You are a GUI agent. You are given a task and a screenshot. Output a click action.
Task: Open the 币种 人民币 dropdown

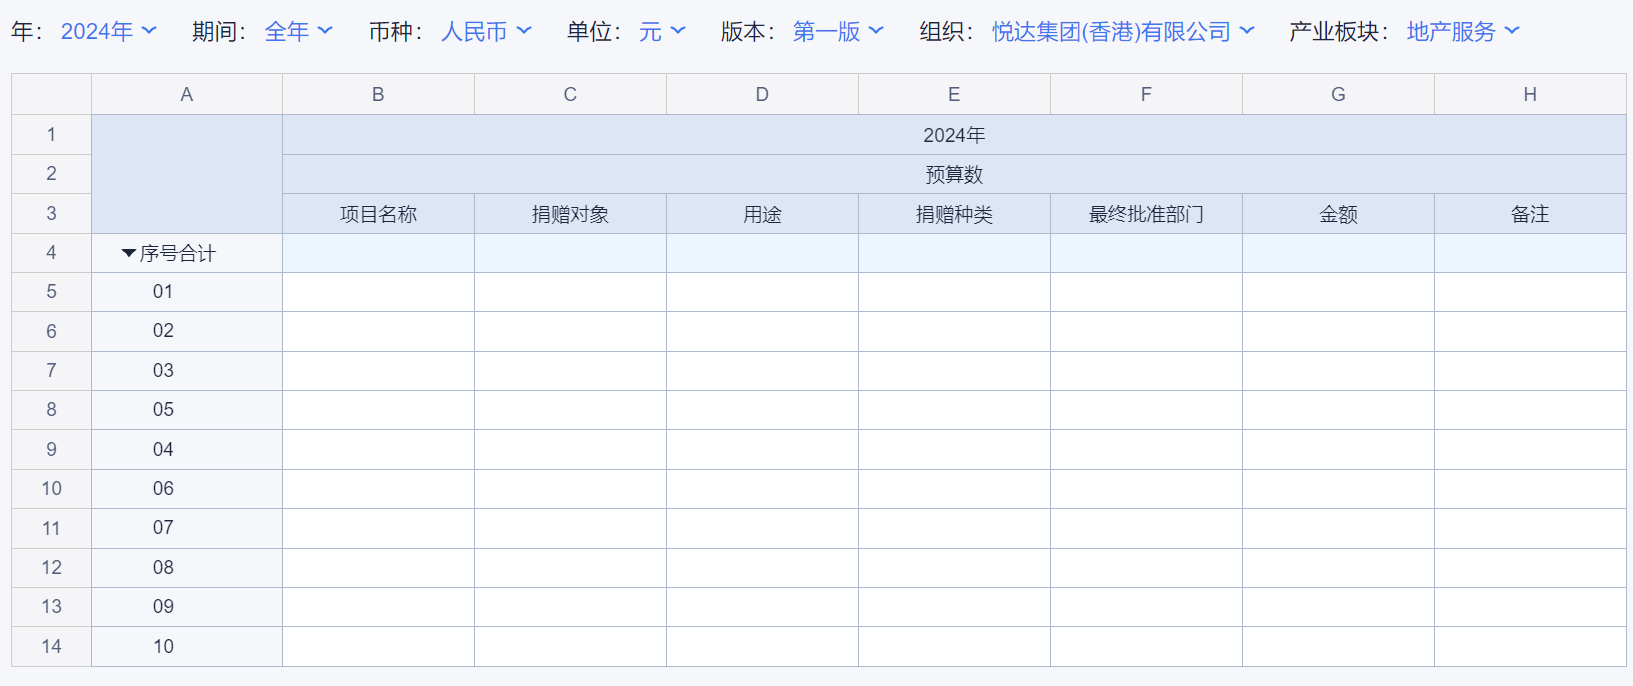pyautogui.click(x=486, y=32)
